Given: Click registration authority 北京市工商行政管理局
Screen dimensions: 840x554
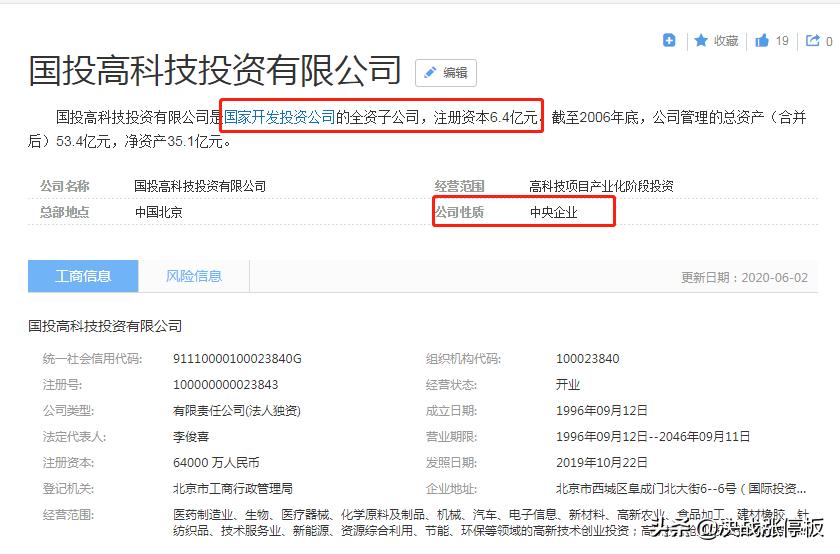Looking at the screenshot, I should click(232, 489).
